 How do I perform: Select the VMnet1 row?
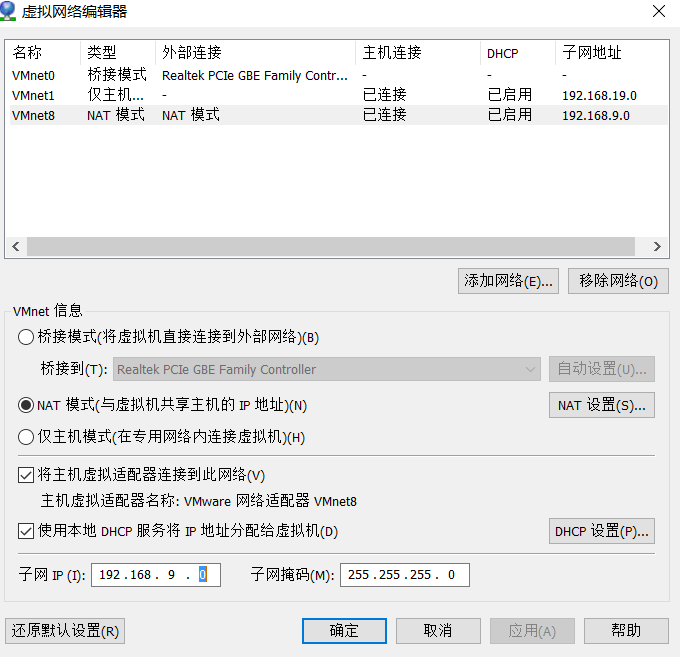338,95
